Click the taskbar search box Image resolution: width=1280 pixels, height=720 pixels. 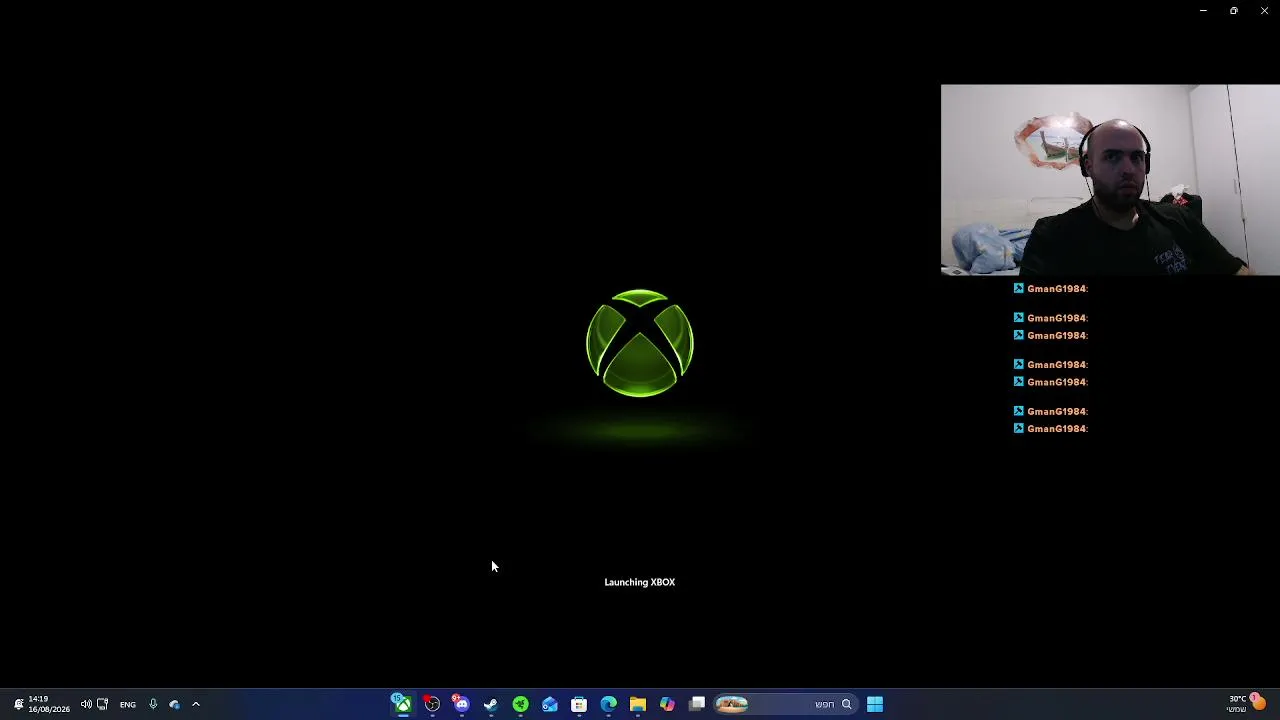pyautogui.click(x=785, y=704)
